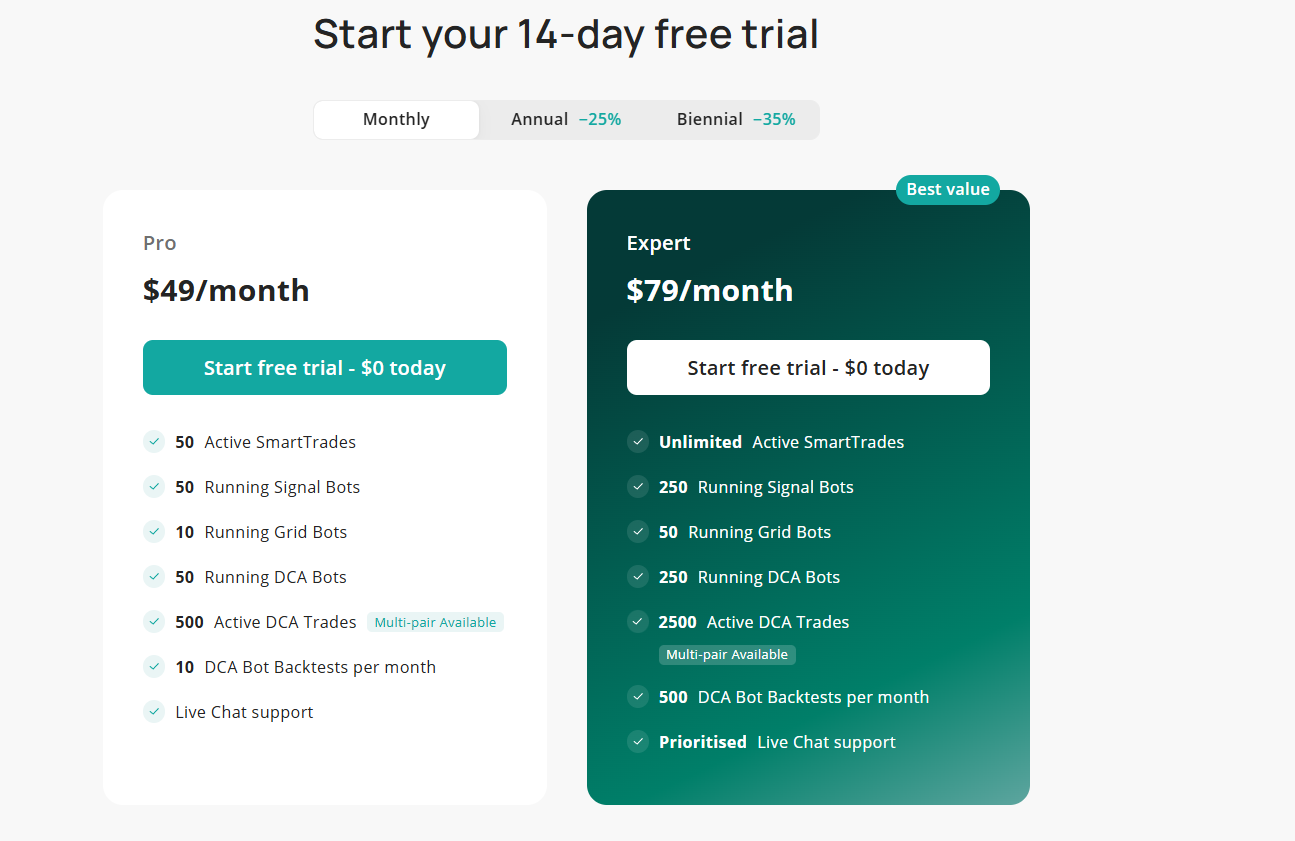Click Multi-pair Available tag in Expert plan
This screenshot has height=841, width=1295.
click(727, 655)
